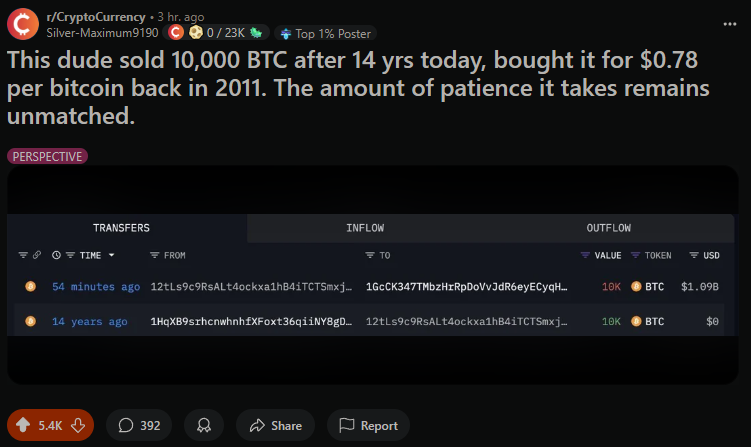Switch to the INFLOW tab
The image size is (751, 447).
(365, 228)
